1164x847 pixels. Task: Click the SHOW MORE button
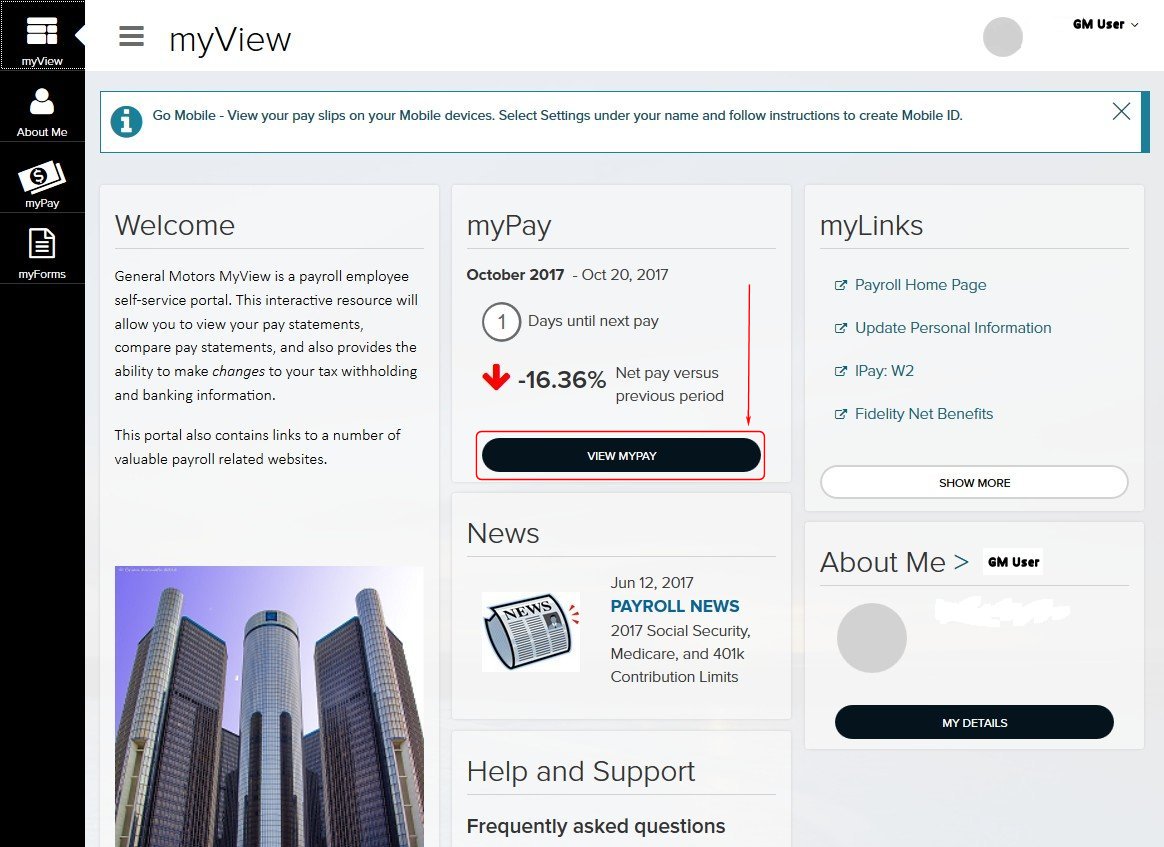pos(974,483)
